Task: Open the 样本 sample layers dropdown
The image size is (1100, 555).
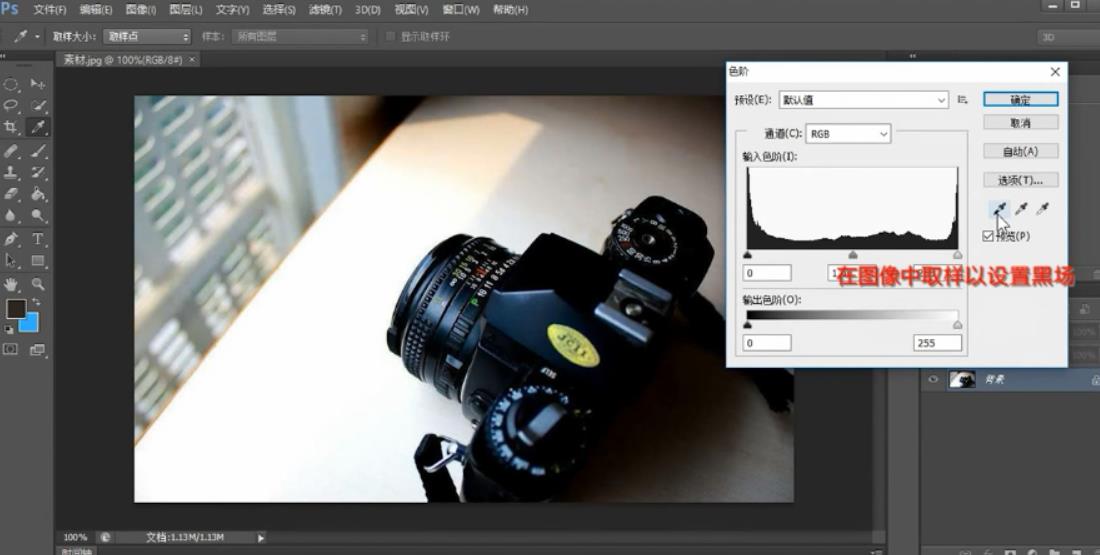Action: point(300,36)
